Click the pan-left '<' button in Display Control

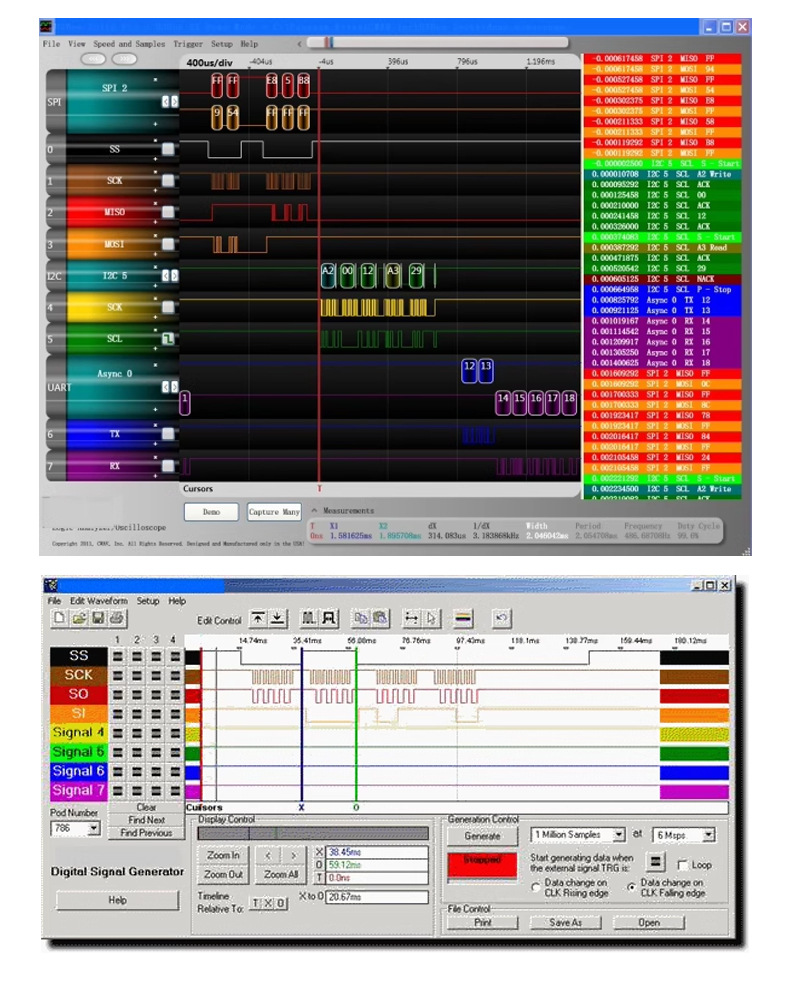268,855
